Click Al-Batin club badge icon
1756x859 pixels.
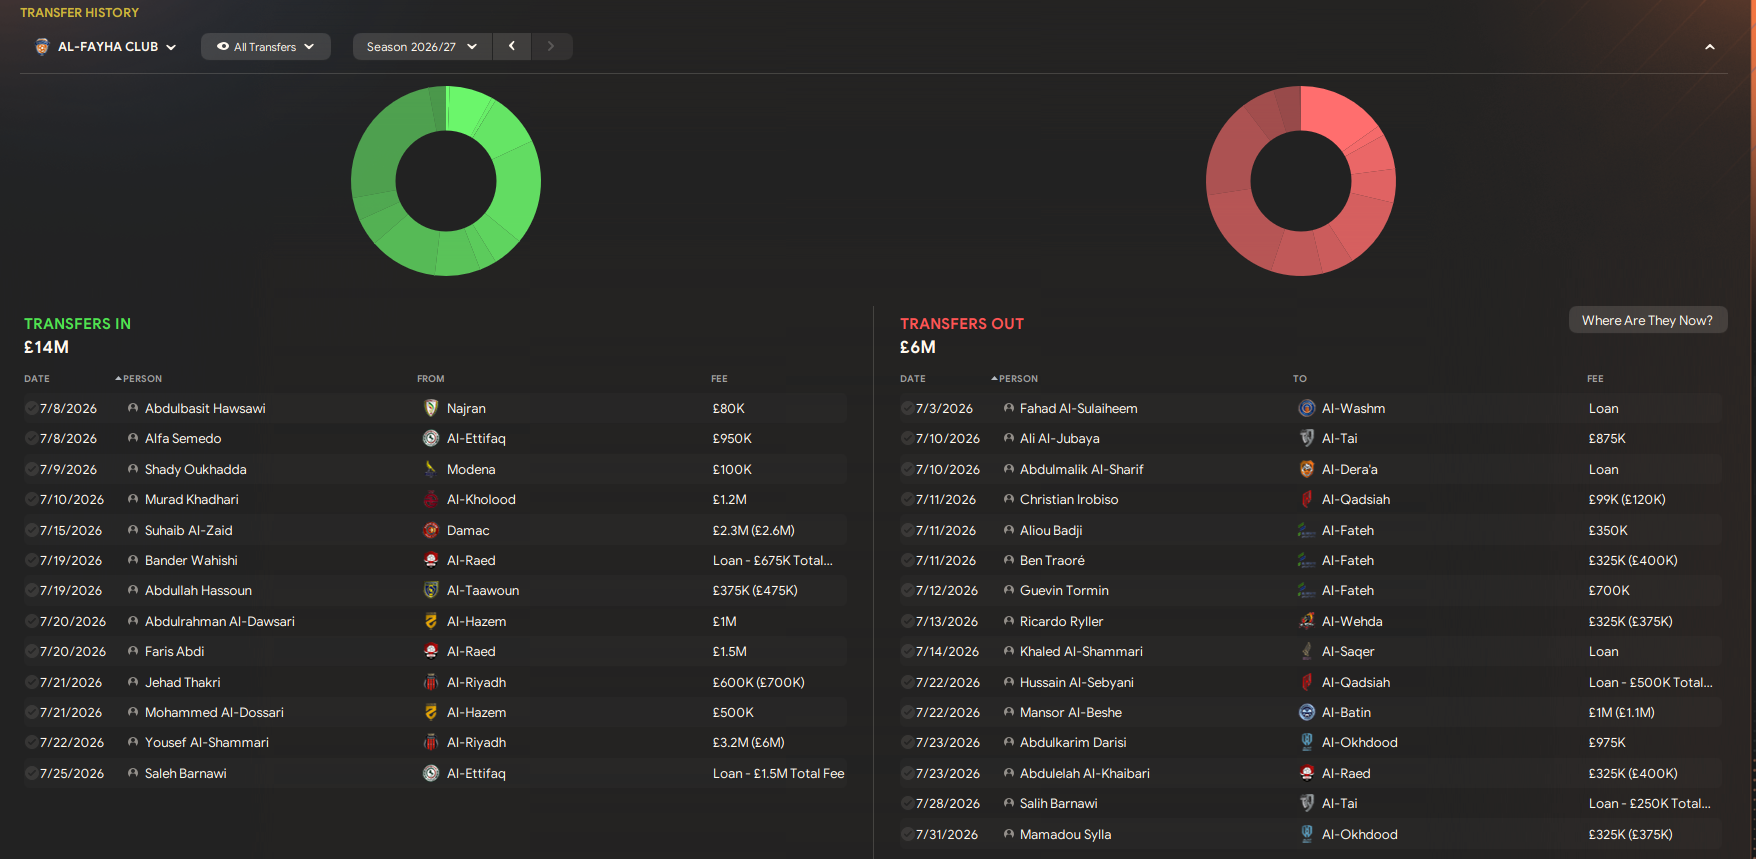[x=1306, y=712]
